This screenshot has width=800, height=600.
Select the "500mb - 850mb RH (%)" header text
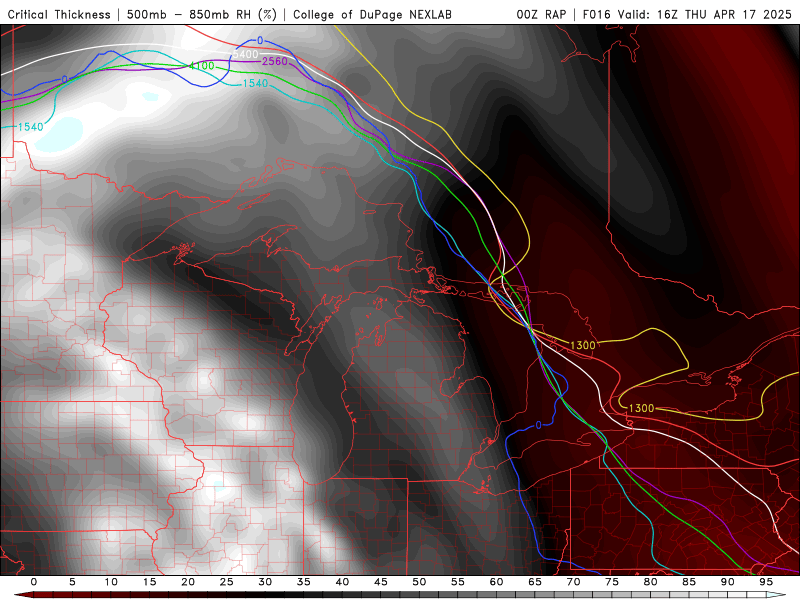click(x=202, y=14)
